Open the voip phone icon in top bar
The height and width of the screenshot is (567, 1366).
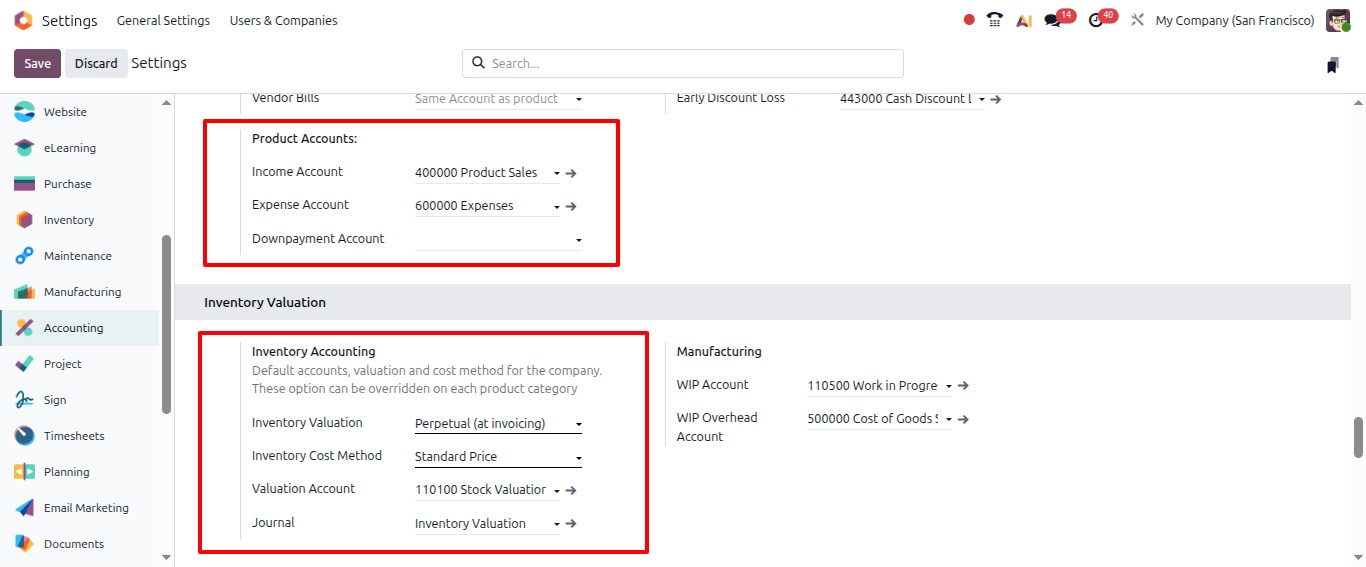pyautogui.click(x=994, y=20)
